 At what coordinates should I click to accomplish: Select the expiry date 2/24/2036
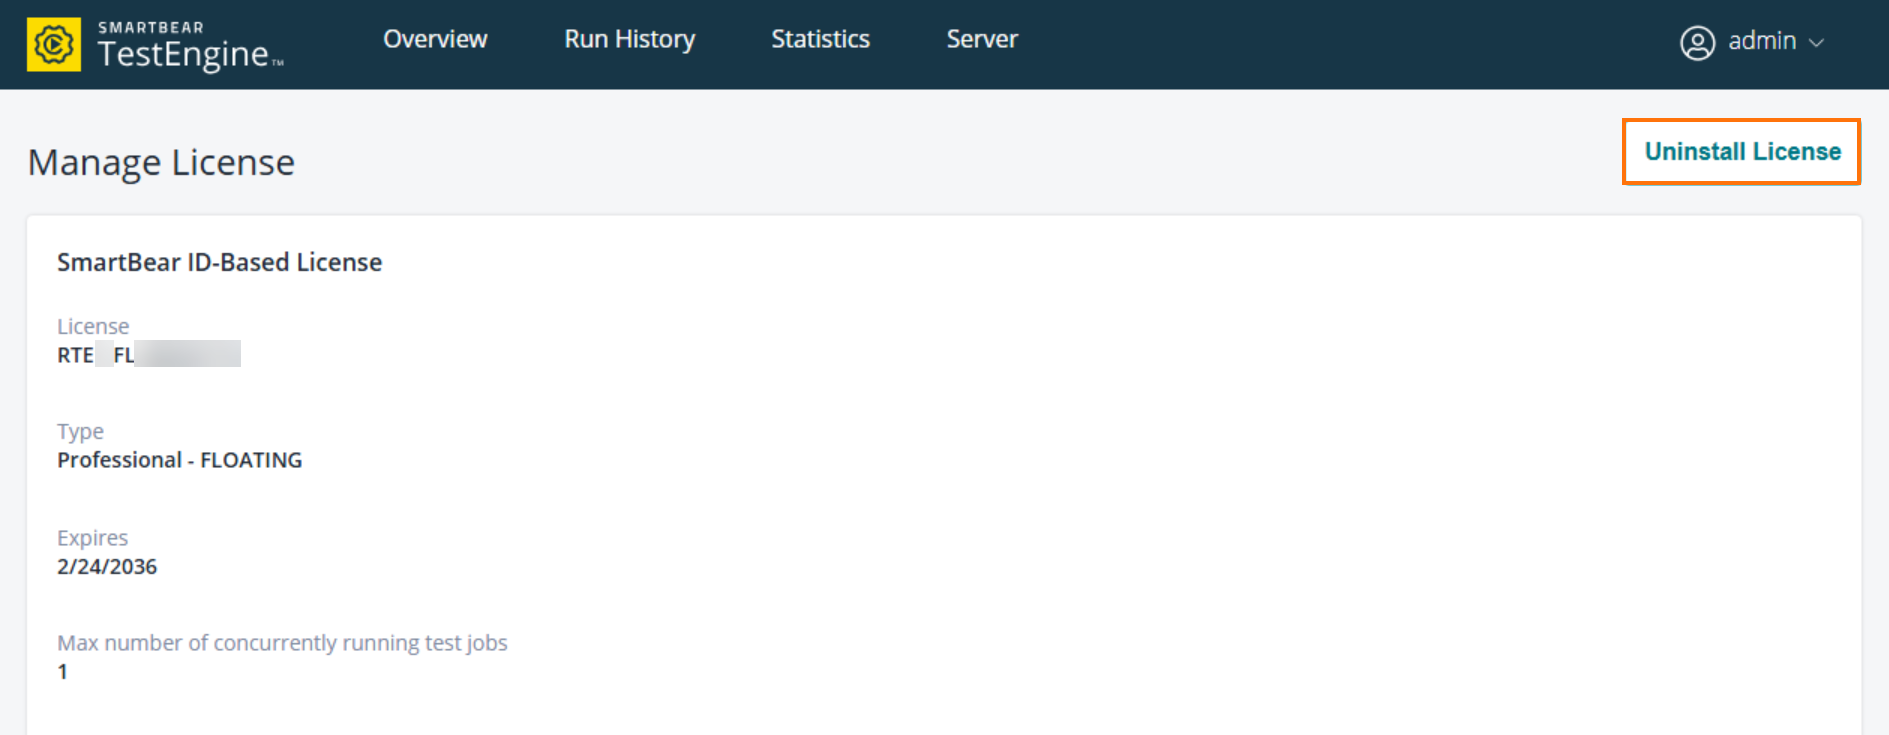(107, 567)
